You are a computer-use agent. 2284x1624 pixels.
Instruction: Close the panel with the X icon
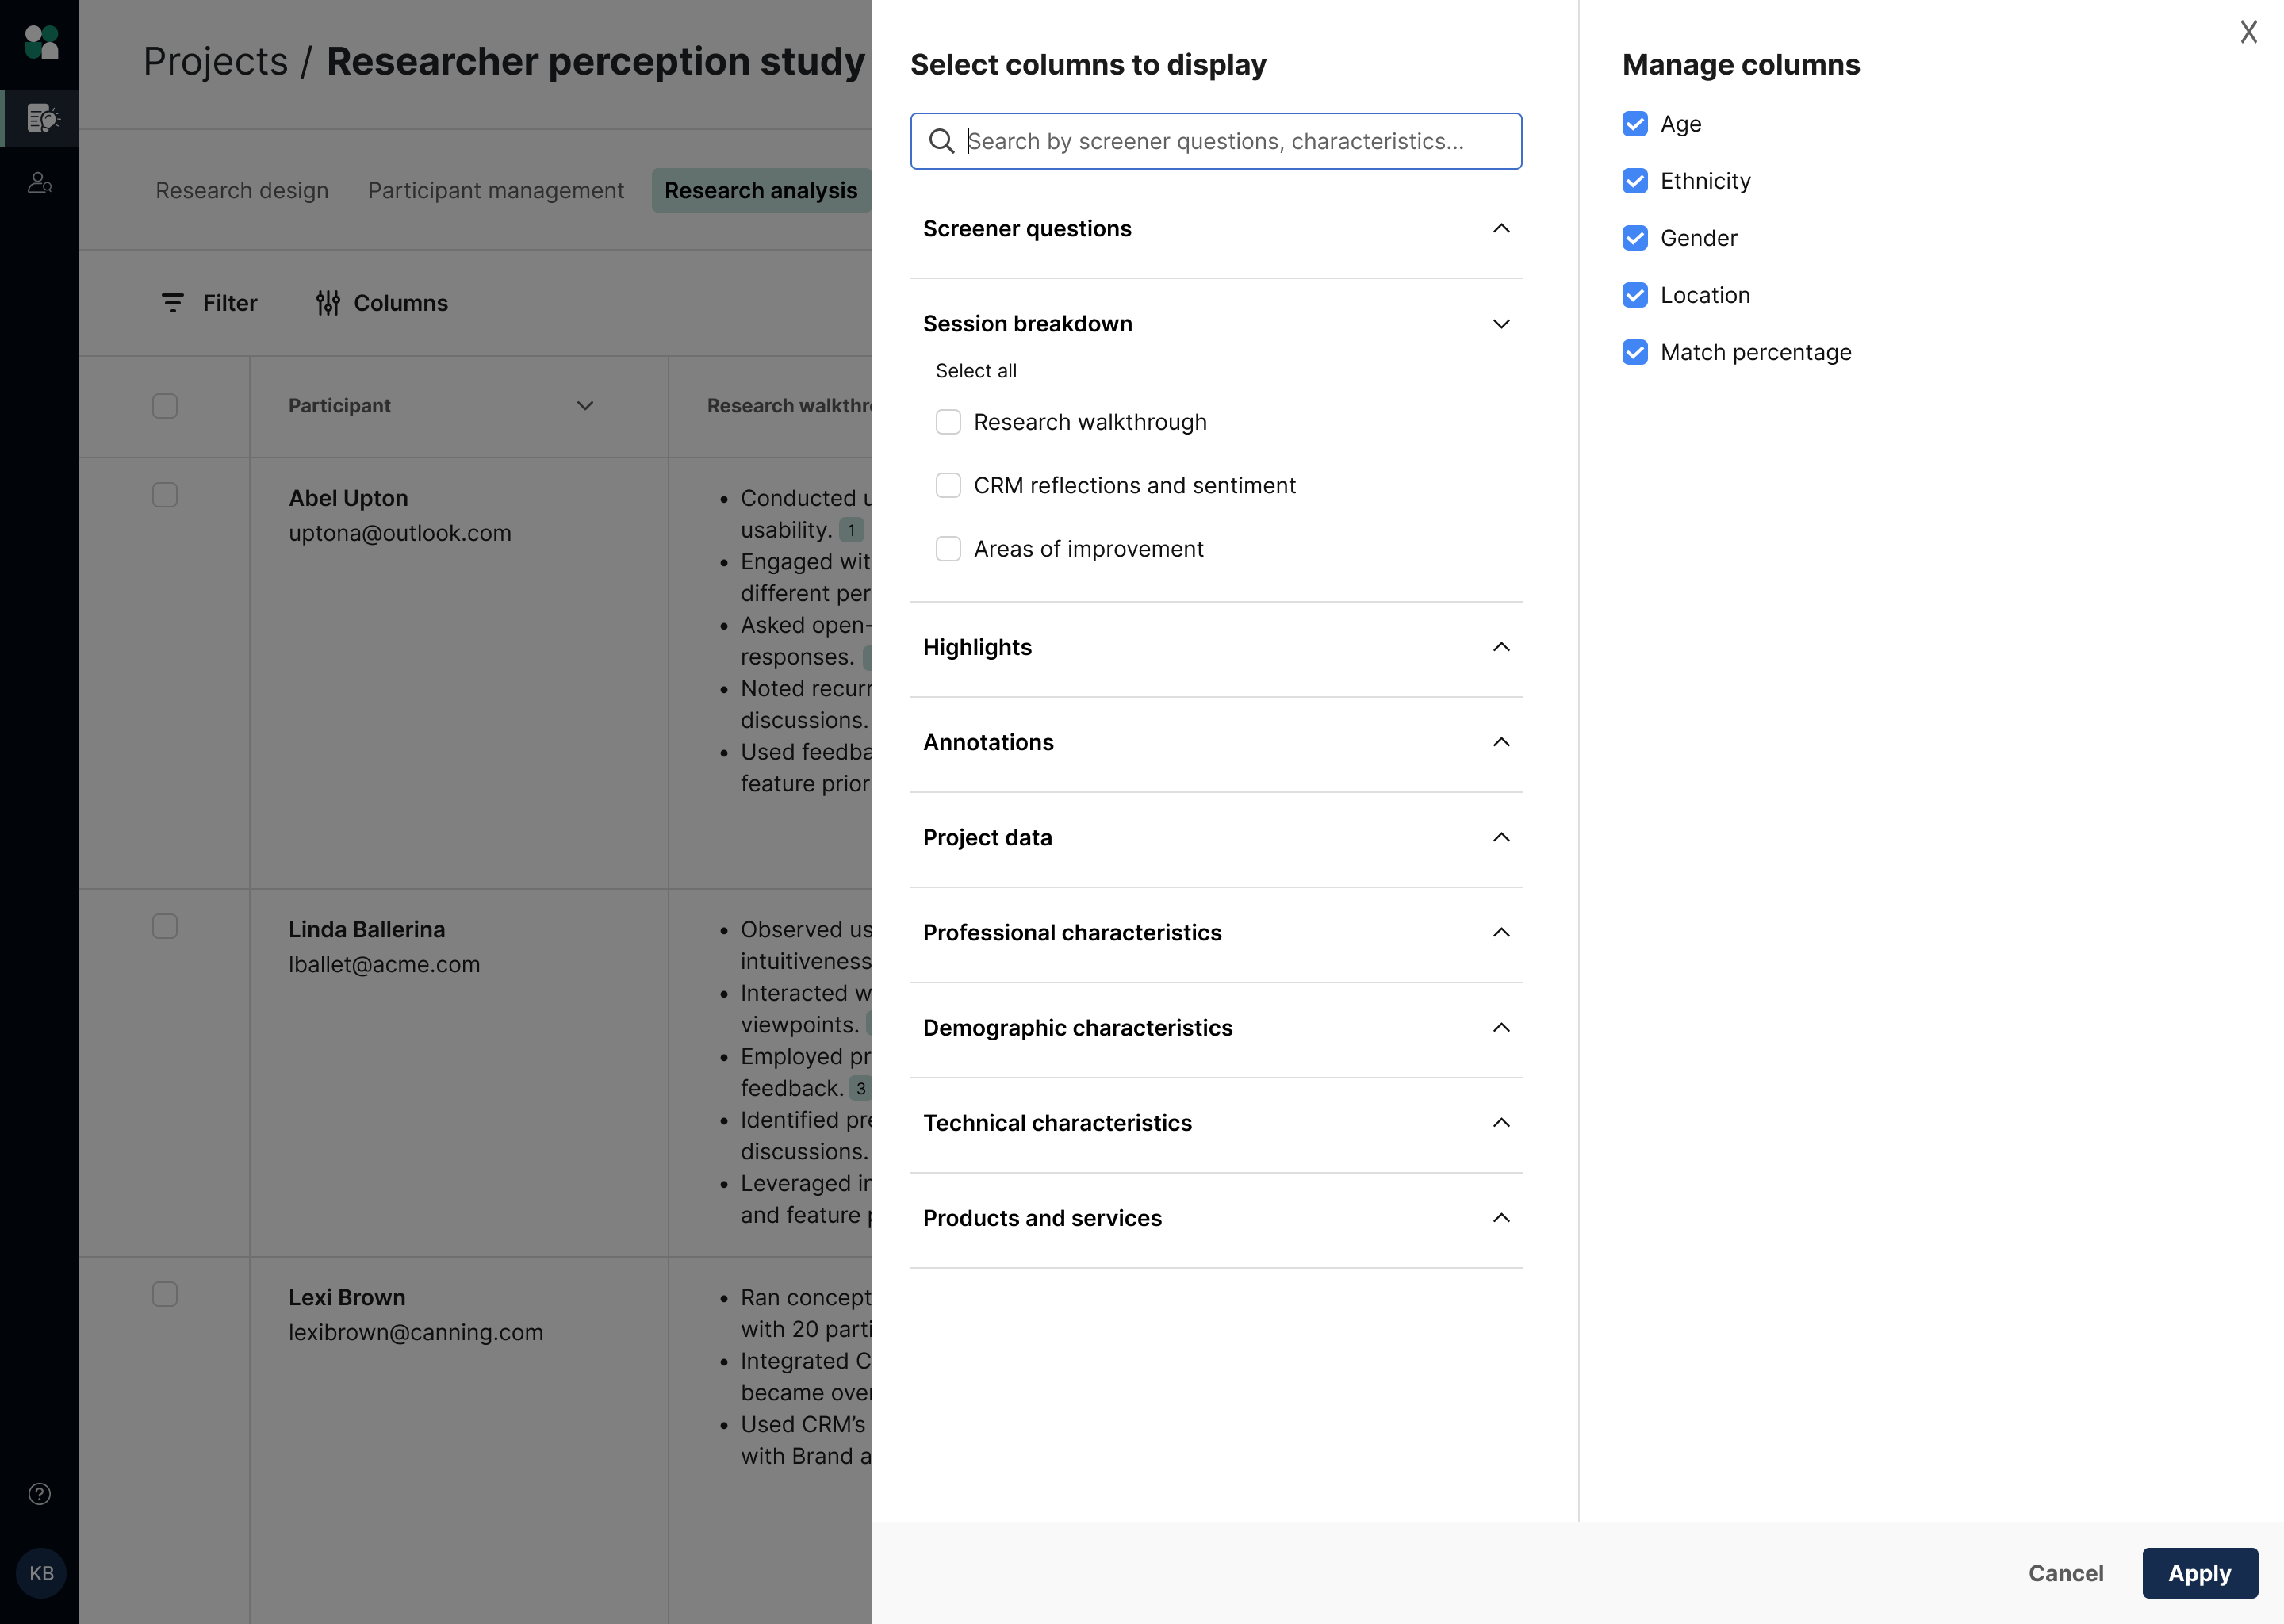tap(2248, 32)
